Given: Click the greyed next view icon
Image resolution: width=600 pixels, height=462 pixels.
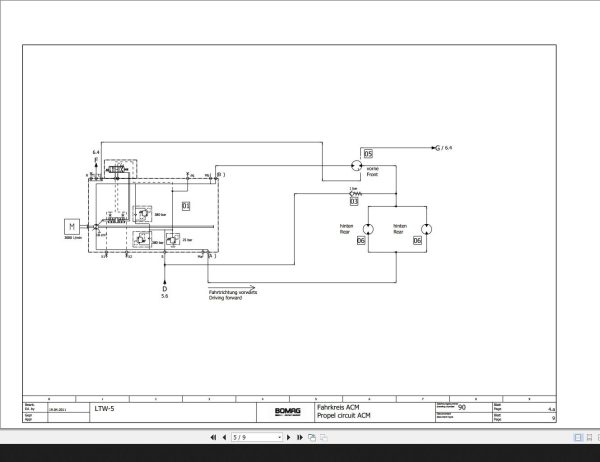Looking at the screenshot, I should tap(324, 437).
